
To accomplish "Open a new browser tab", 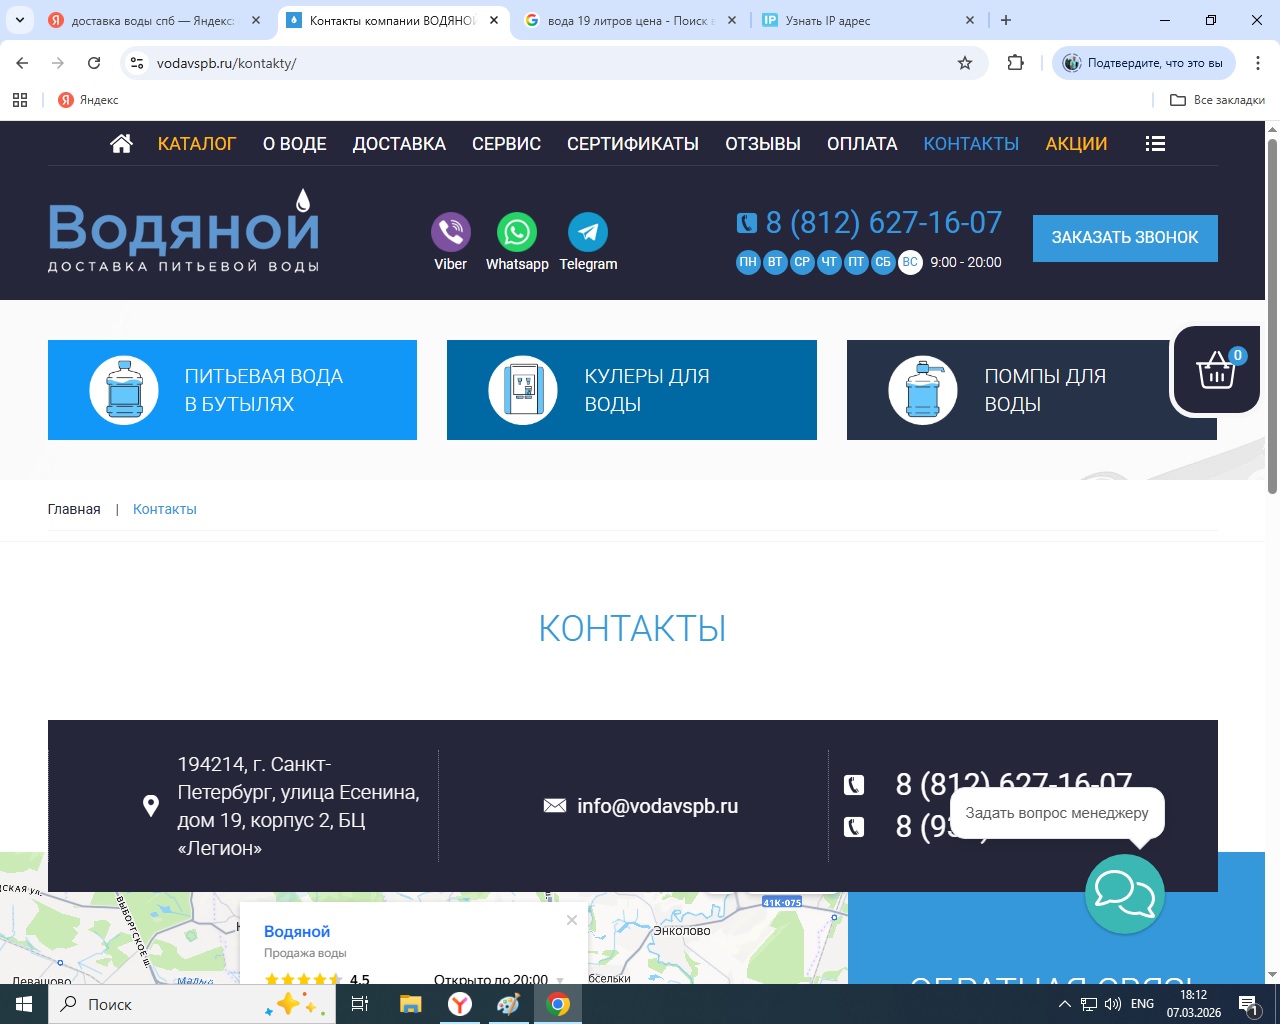I will point(1006,20).
